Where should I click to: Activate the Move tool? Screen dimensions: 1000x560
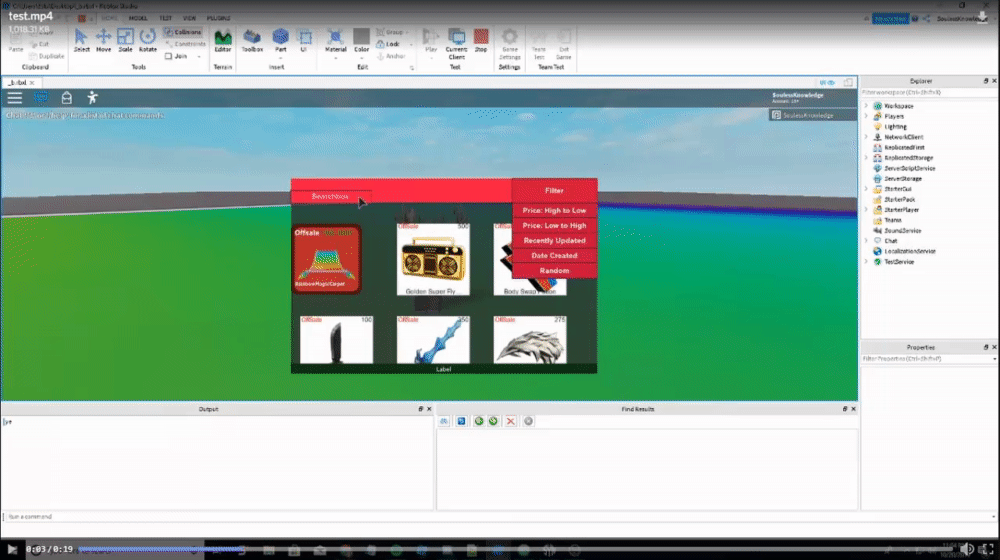(x=103, y=40)
